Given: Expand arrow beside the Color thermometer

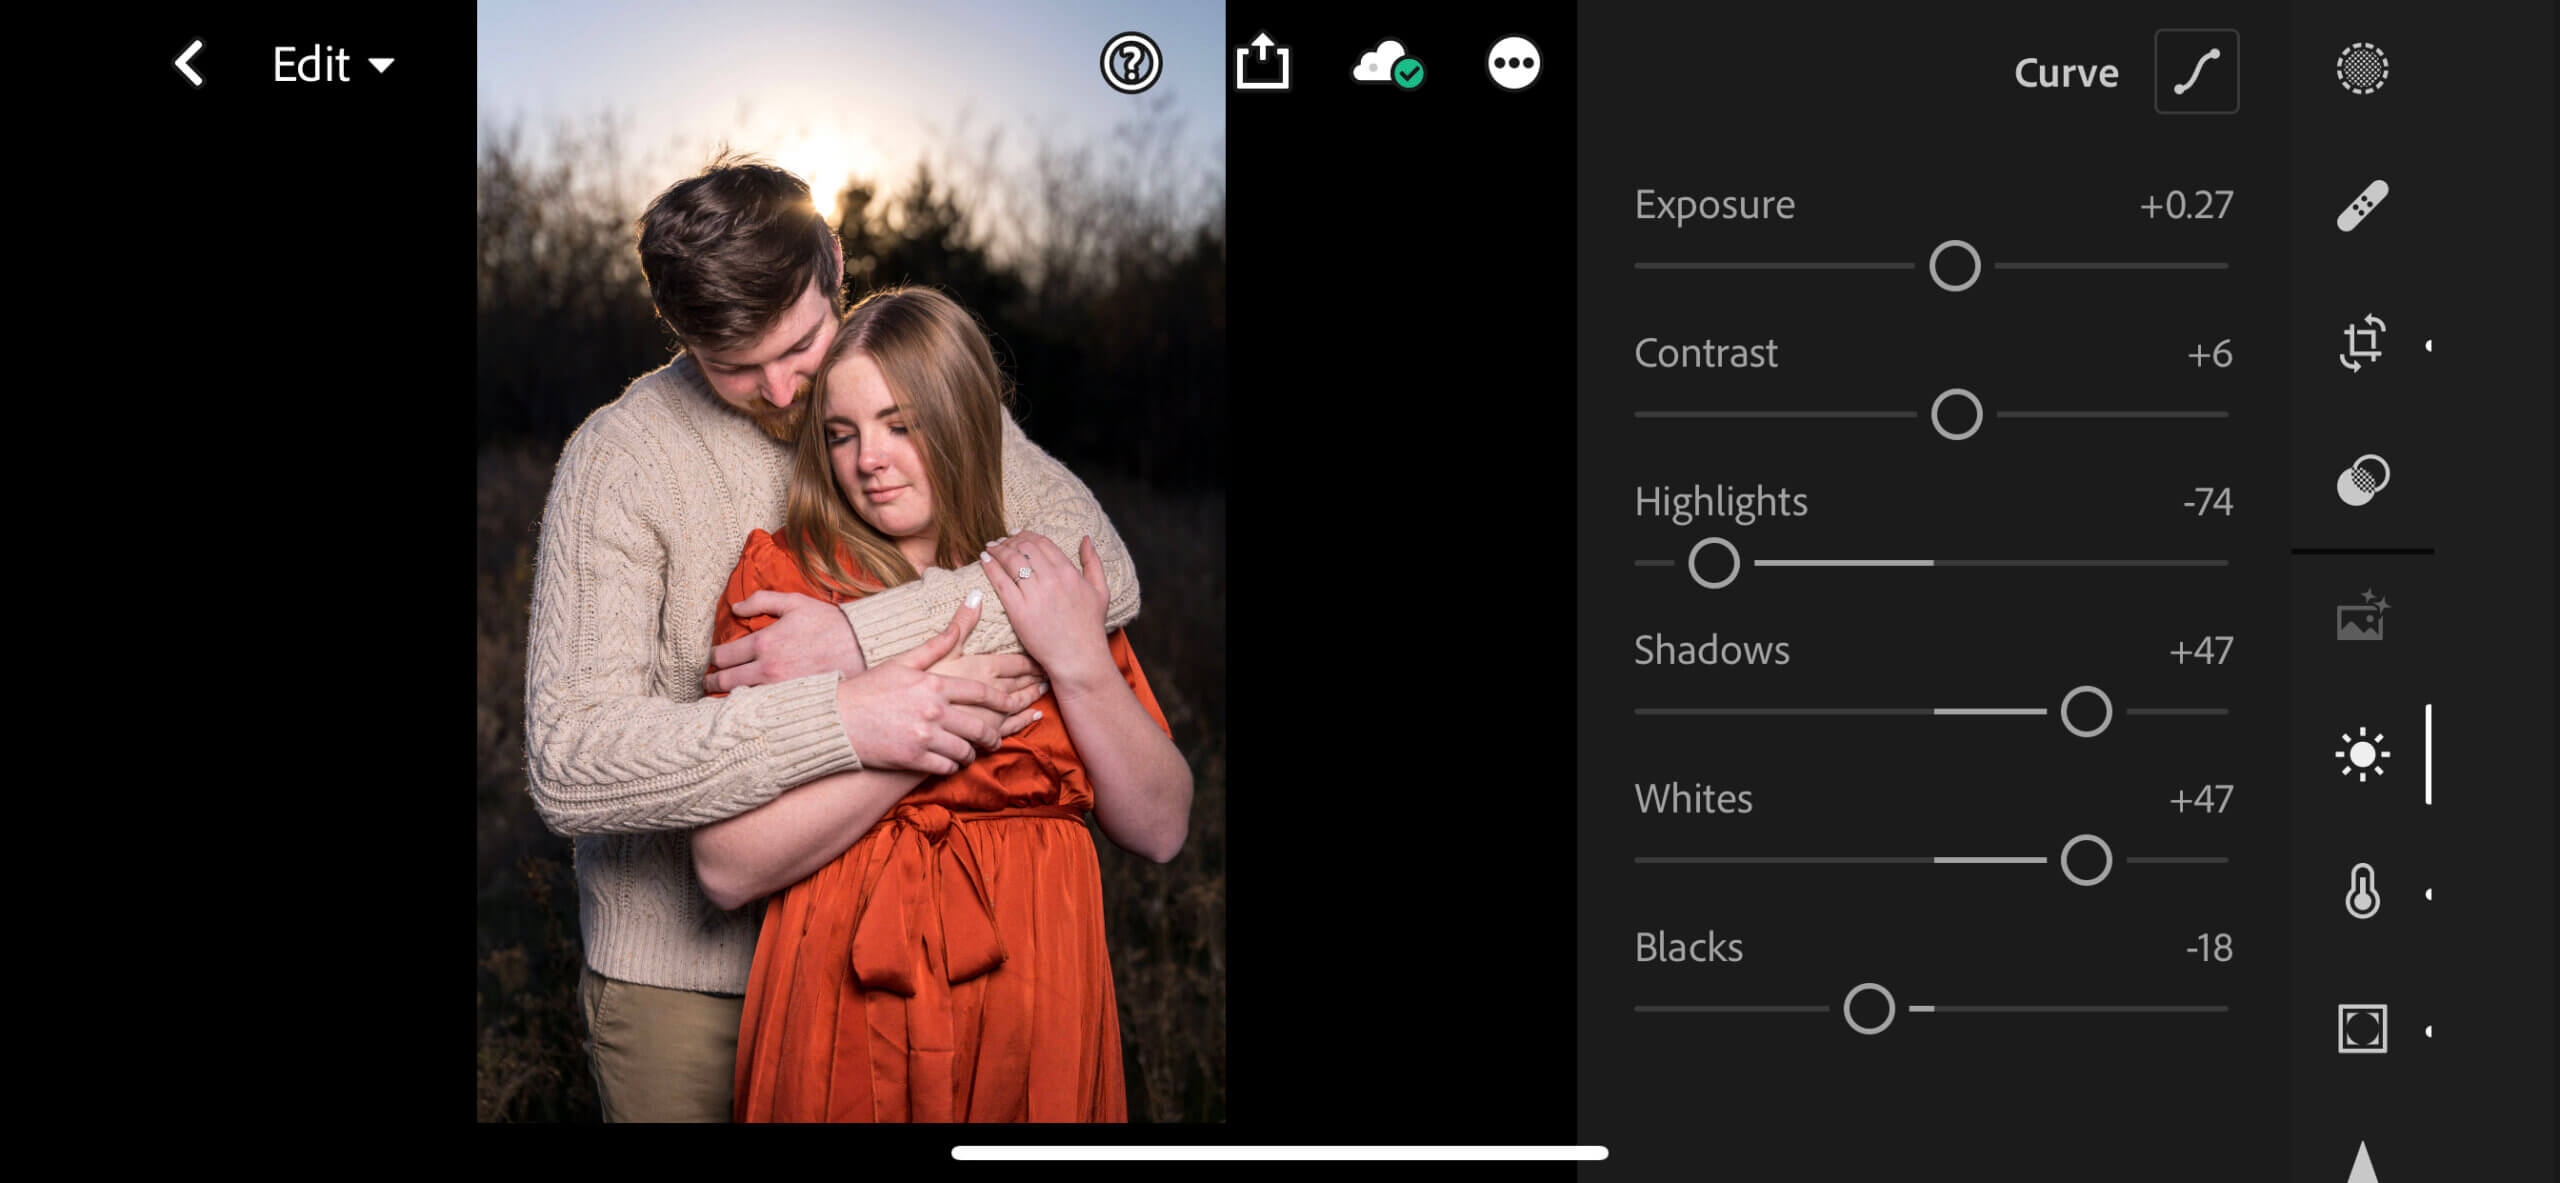Looking at the screenshot, I should coord(2429,894).
